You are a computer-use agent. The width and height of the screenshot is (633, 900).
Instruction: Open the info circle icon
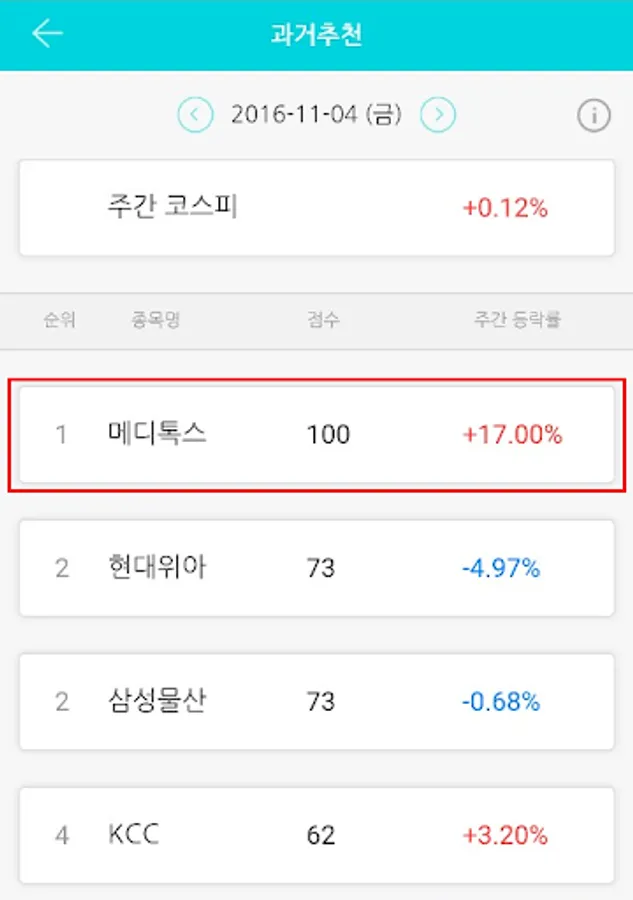click(593, 116)
